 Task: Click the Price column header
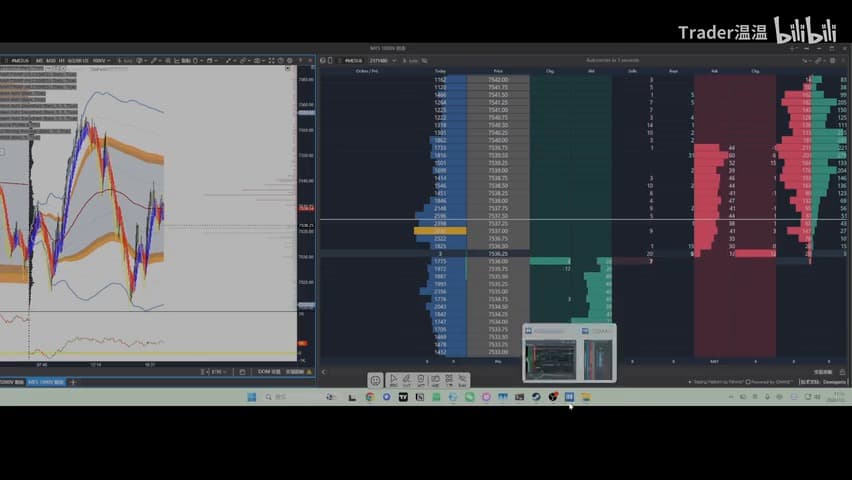click(x=498, y=71)
